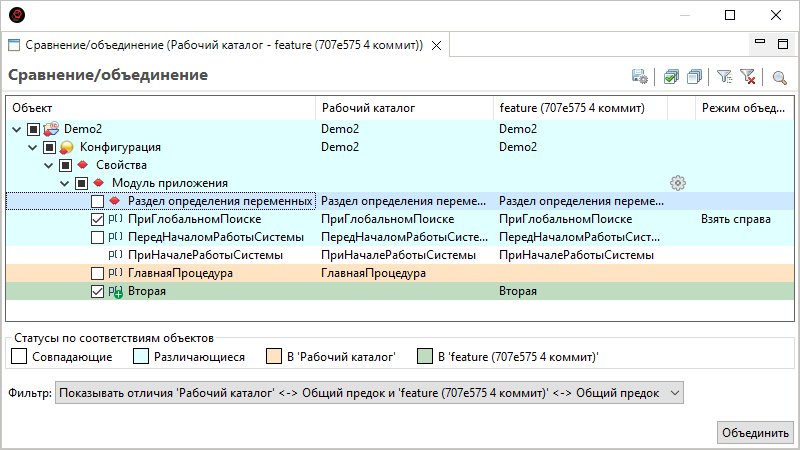
Task: Uncheck the ПриГлобальномПоиске checkbox
Action: pyautogui.click(x=97, y=219)
